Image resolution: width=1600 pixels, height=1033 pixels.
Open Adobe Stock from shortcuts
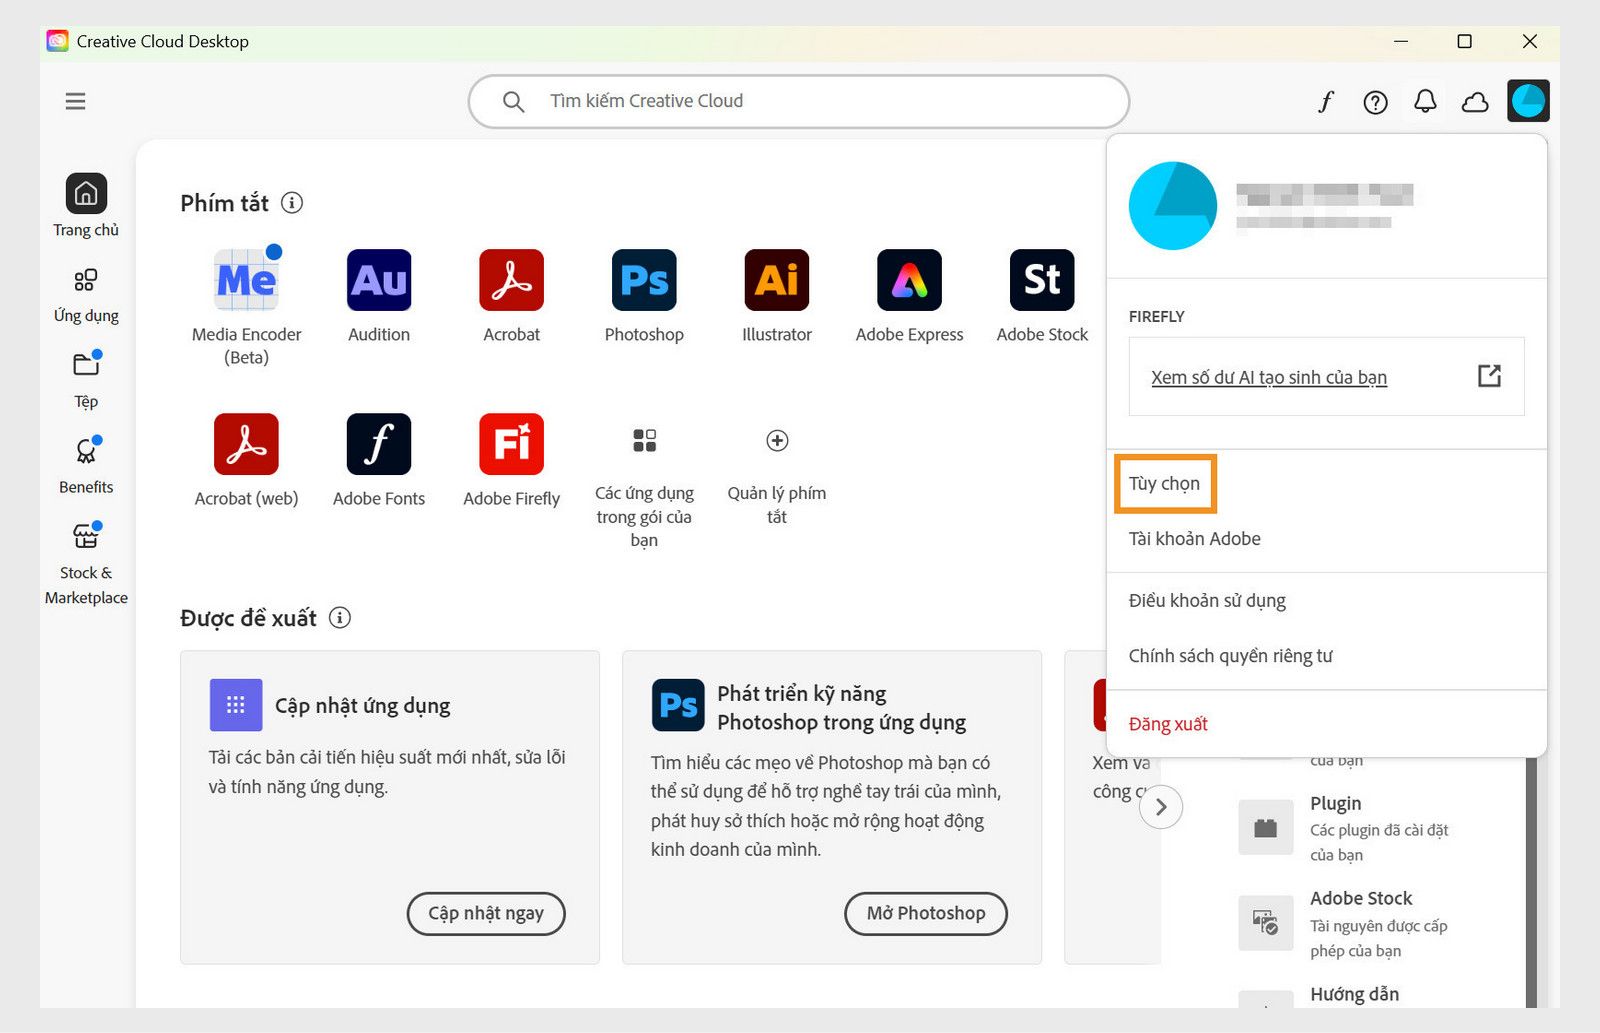tap(1041, 280)
